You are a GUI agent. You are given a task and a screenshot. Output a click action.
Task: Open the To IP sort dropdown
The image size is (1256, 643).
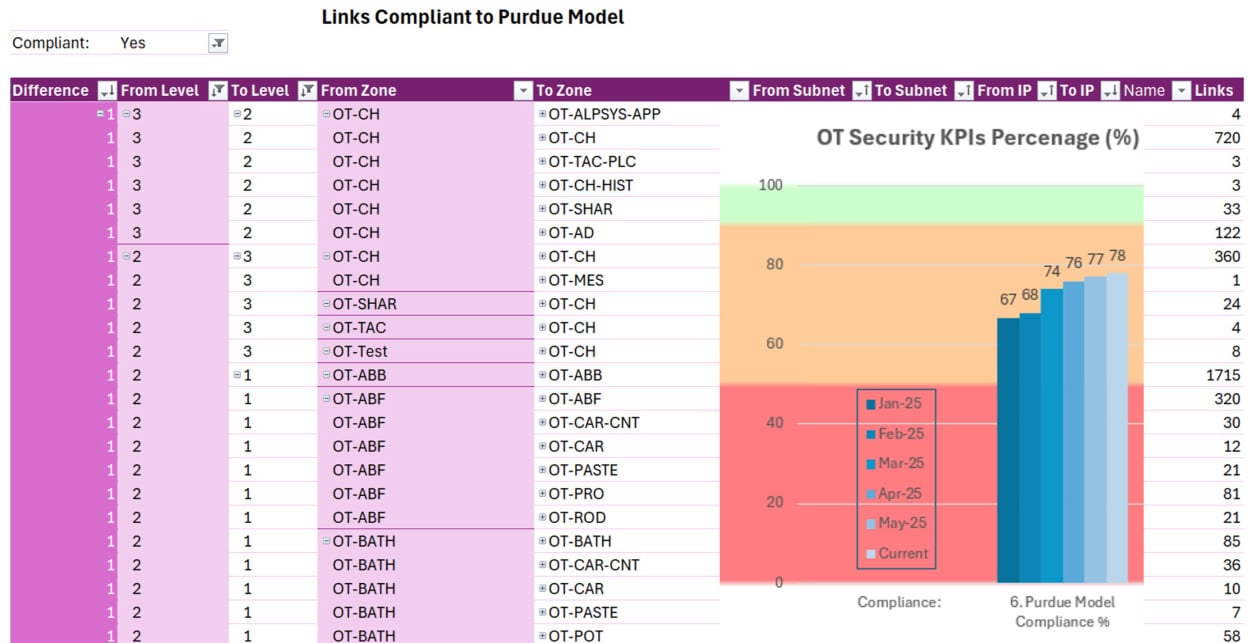pos(1110,91)
